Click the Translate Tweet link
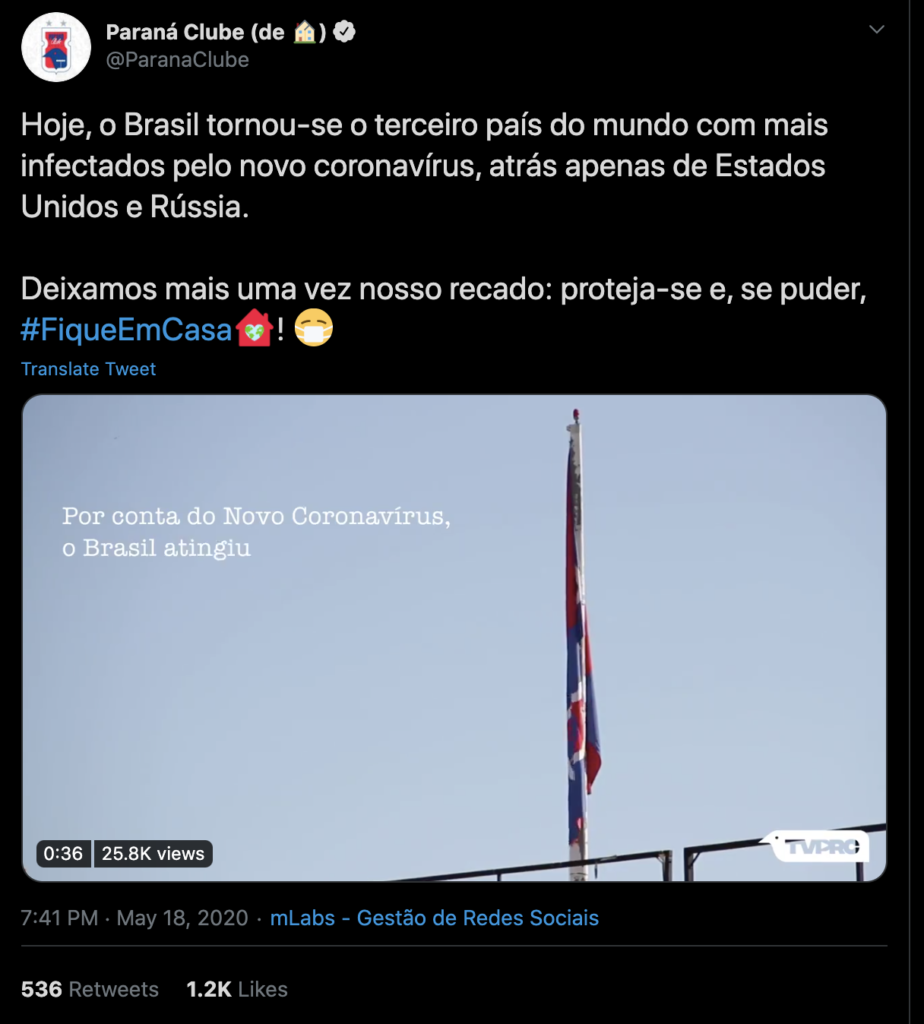This screenshot has height=1024, width=924. pyautogui.click(x=88, y=369)
